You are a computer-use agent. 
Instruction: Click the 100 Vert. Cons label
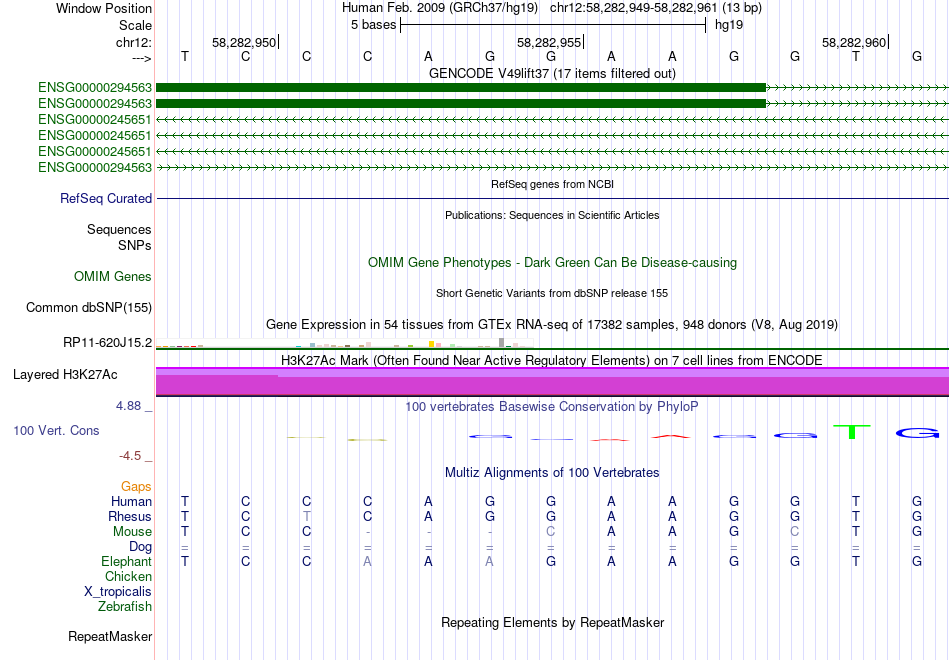(56, 430)
